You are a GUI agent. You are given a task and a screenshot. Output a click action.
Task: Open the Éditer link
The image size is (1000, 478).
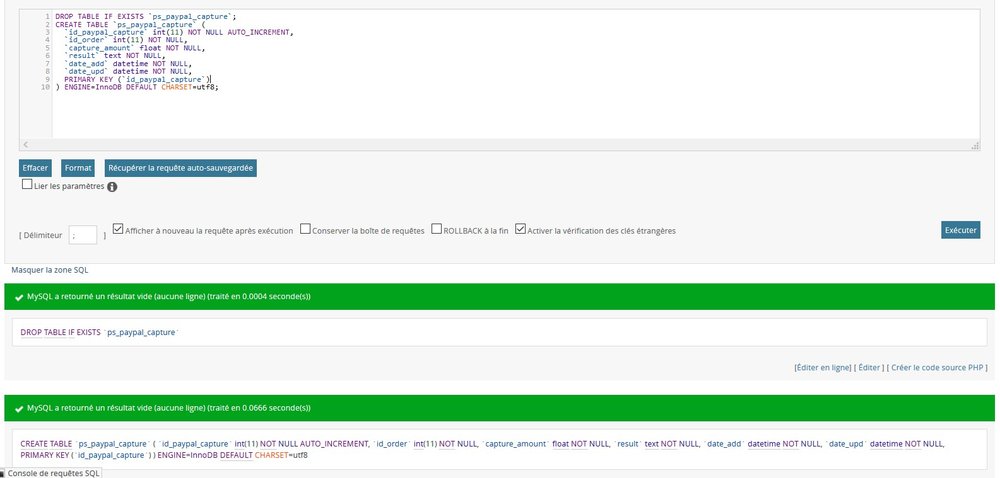pyautogui.click(x=869, y=368)
